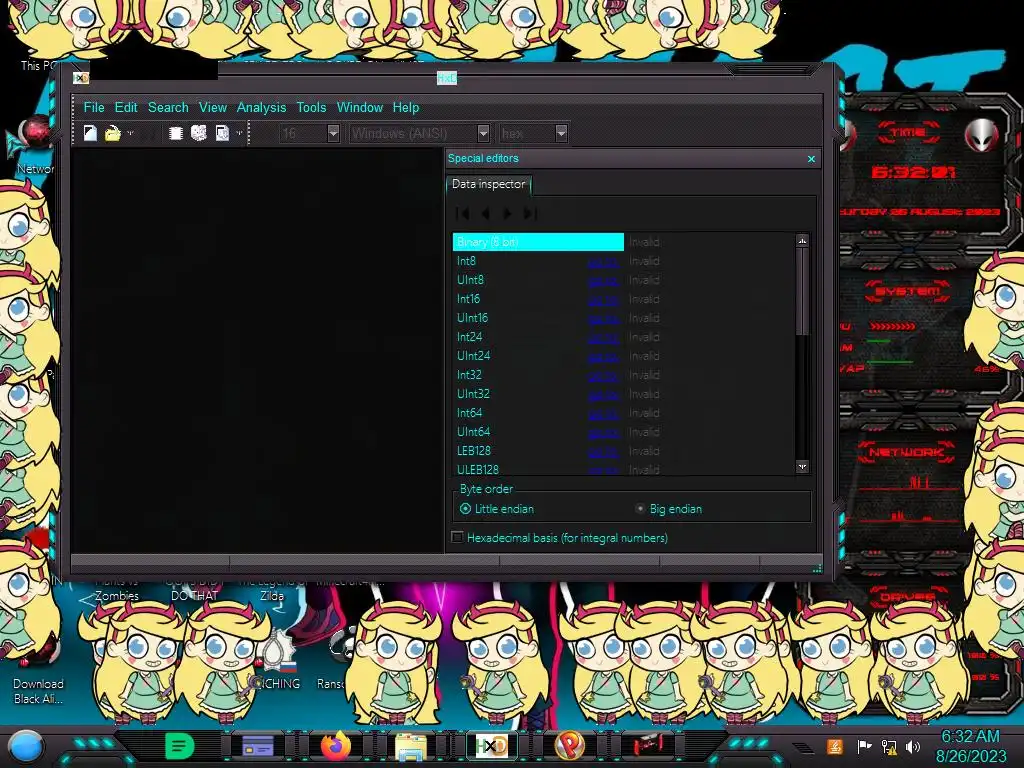1024x768 pixels.
Task: Select Little endian byte order
Action: pyautogui.click(x=497, y=509)
